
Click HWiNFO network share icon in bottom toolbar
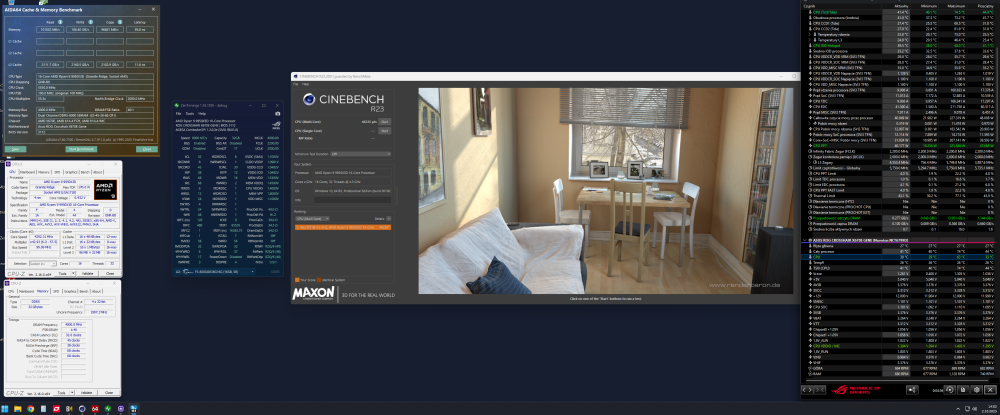[913, 390]
